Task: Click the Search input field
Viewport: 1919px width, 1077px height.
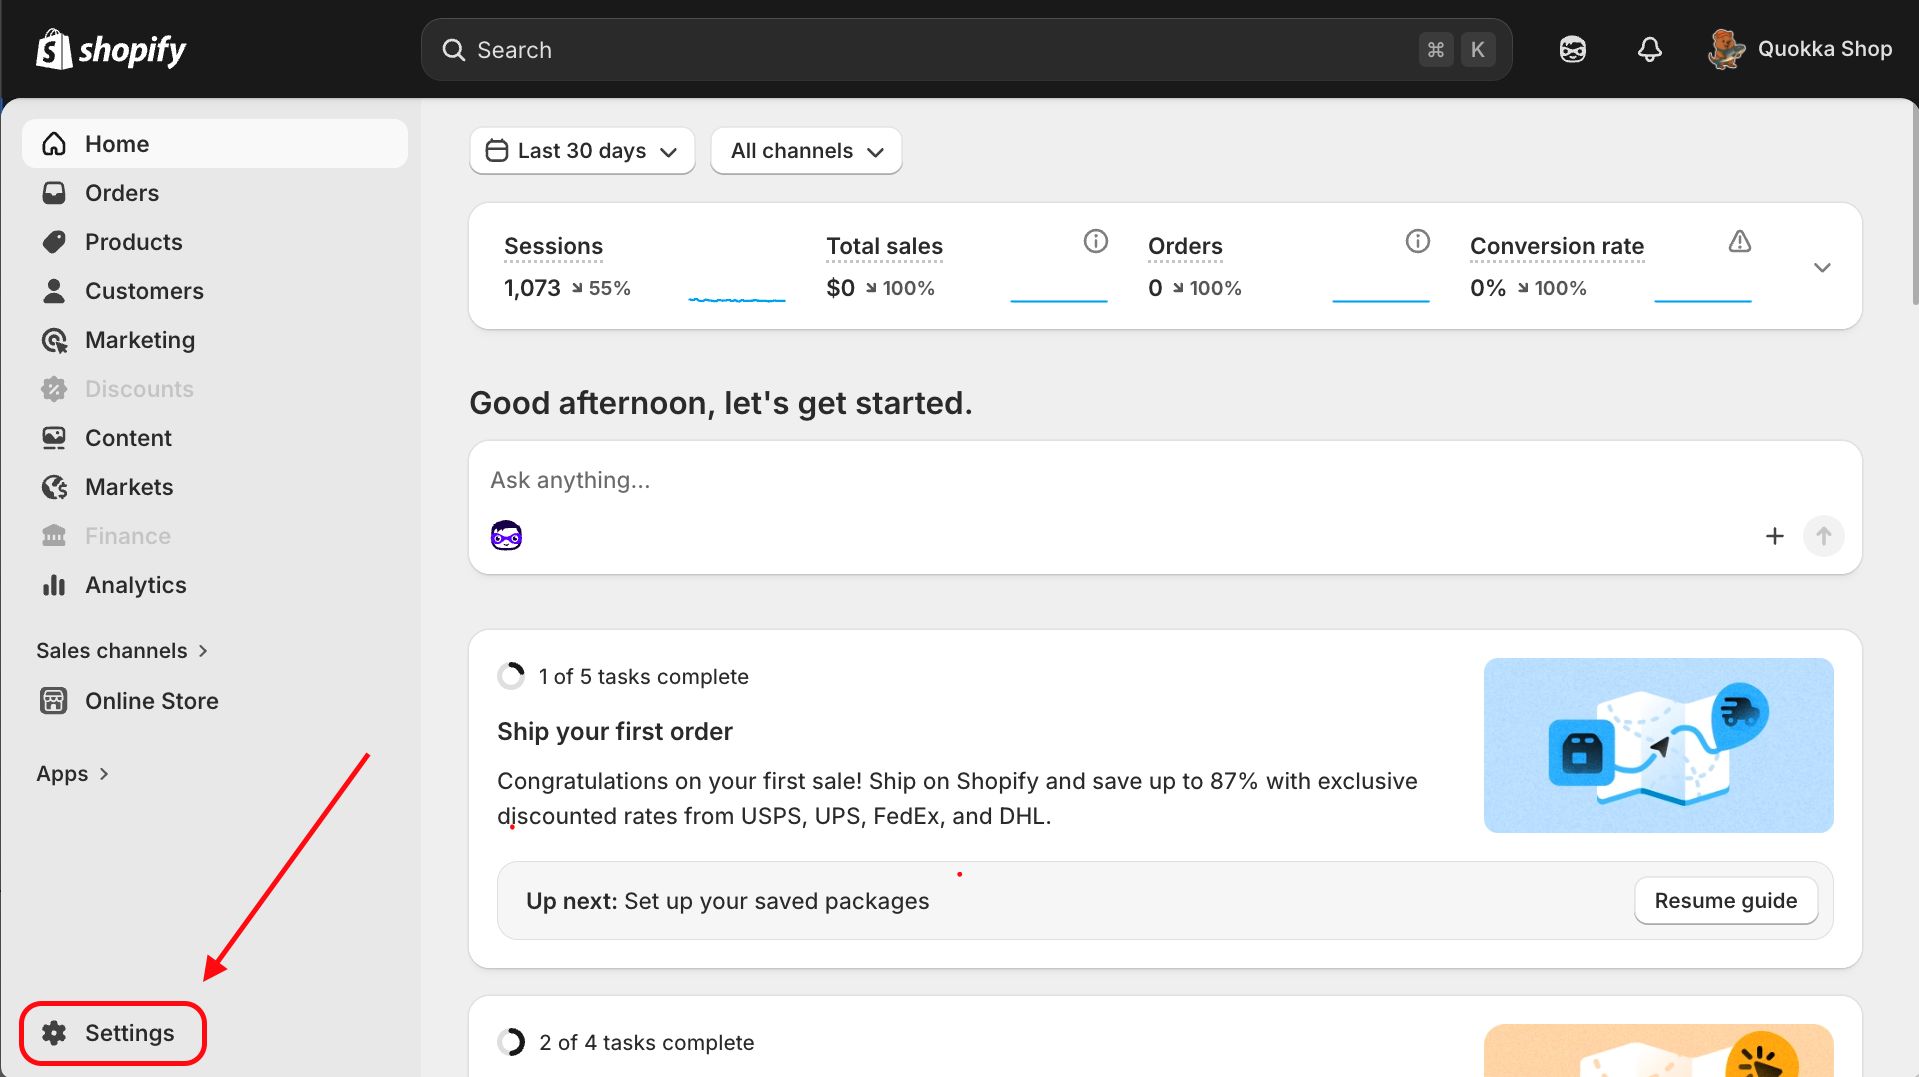Action: point(966,50)
